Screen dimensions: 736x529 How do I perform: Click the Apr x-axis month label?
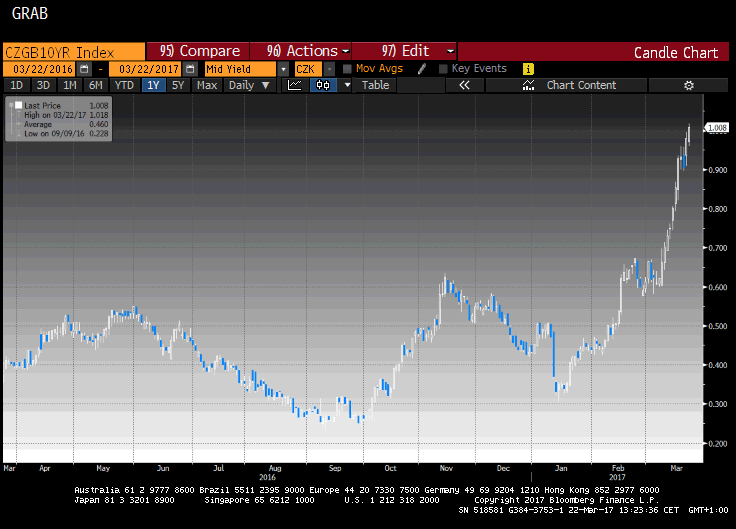(45, 468)
